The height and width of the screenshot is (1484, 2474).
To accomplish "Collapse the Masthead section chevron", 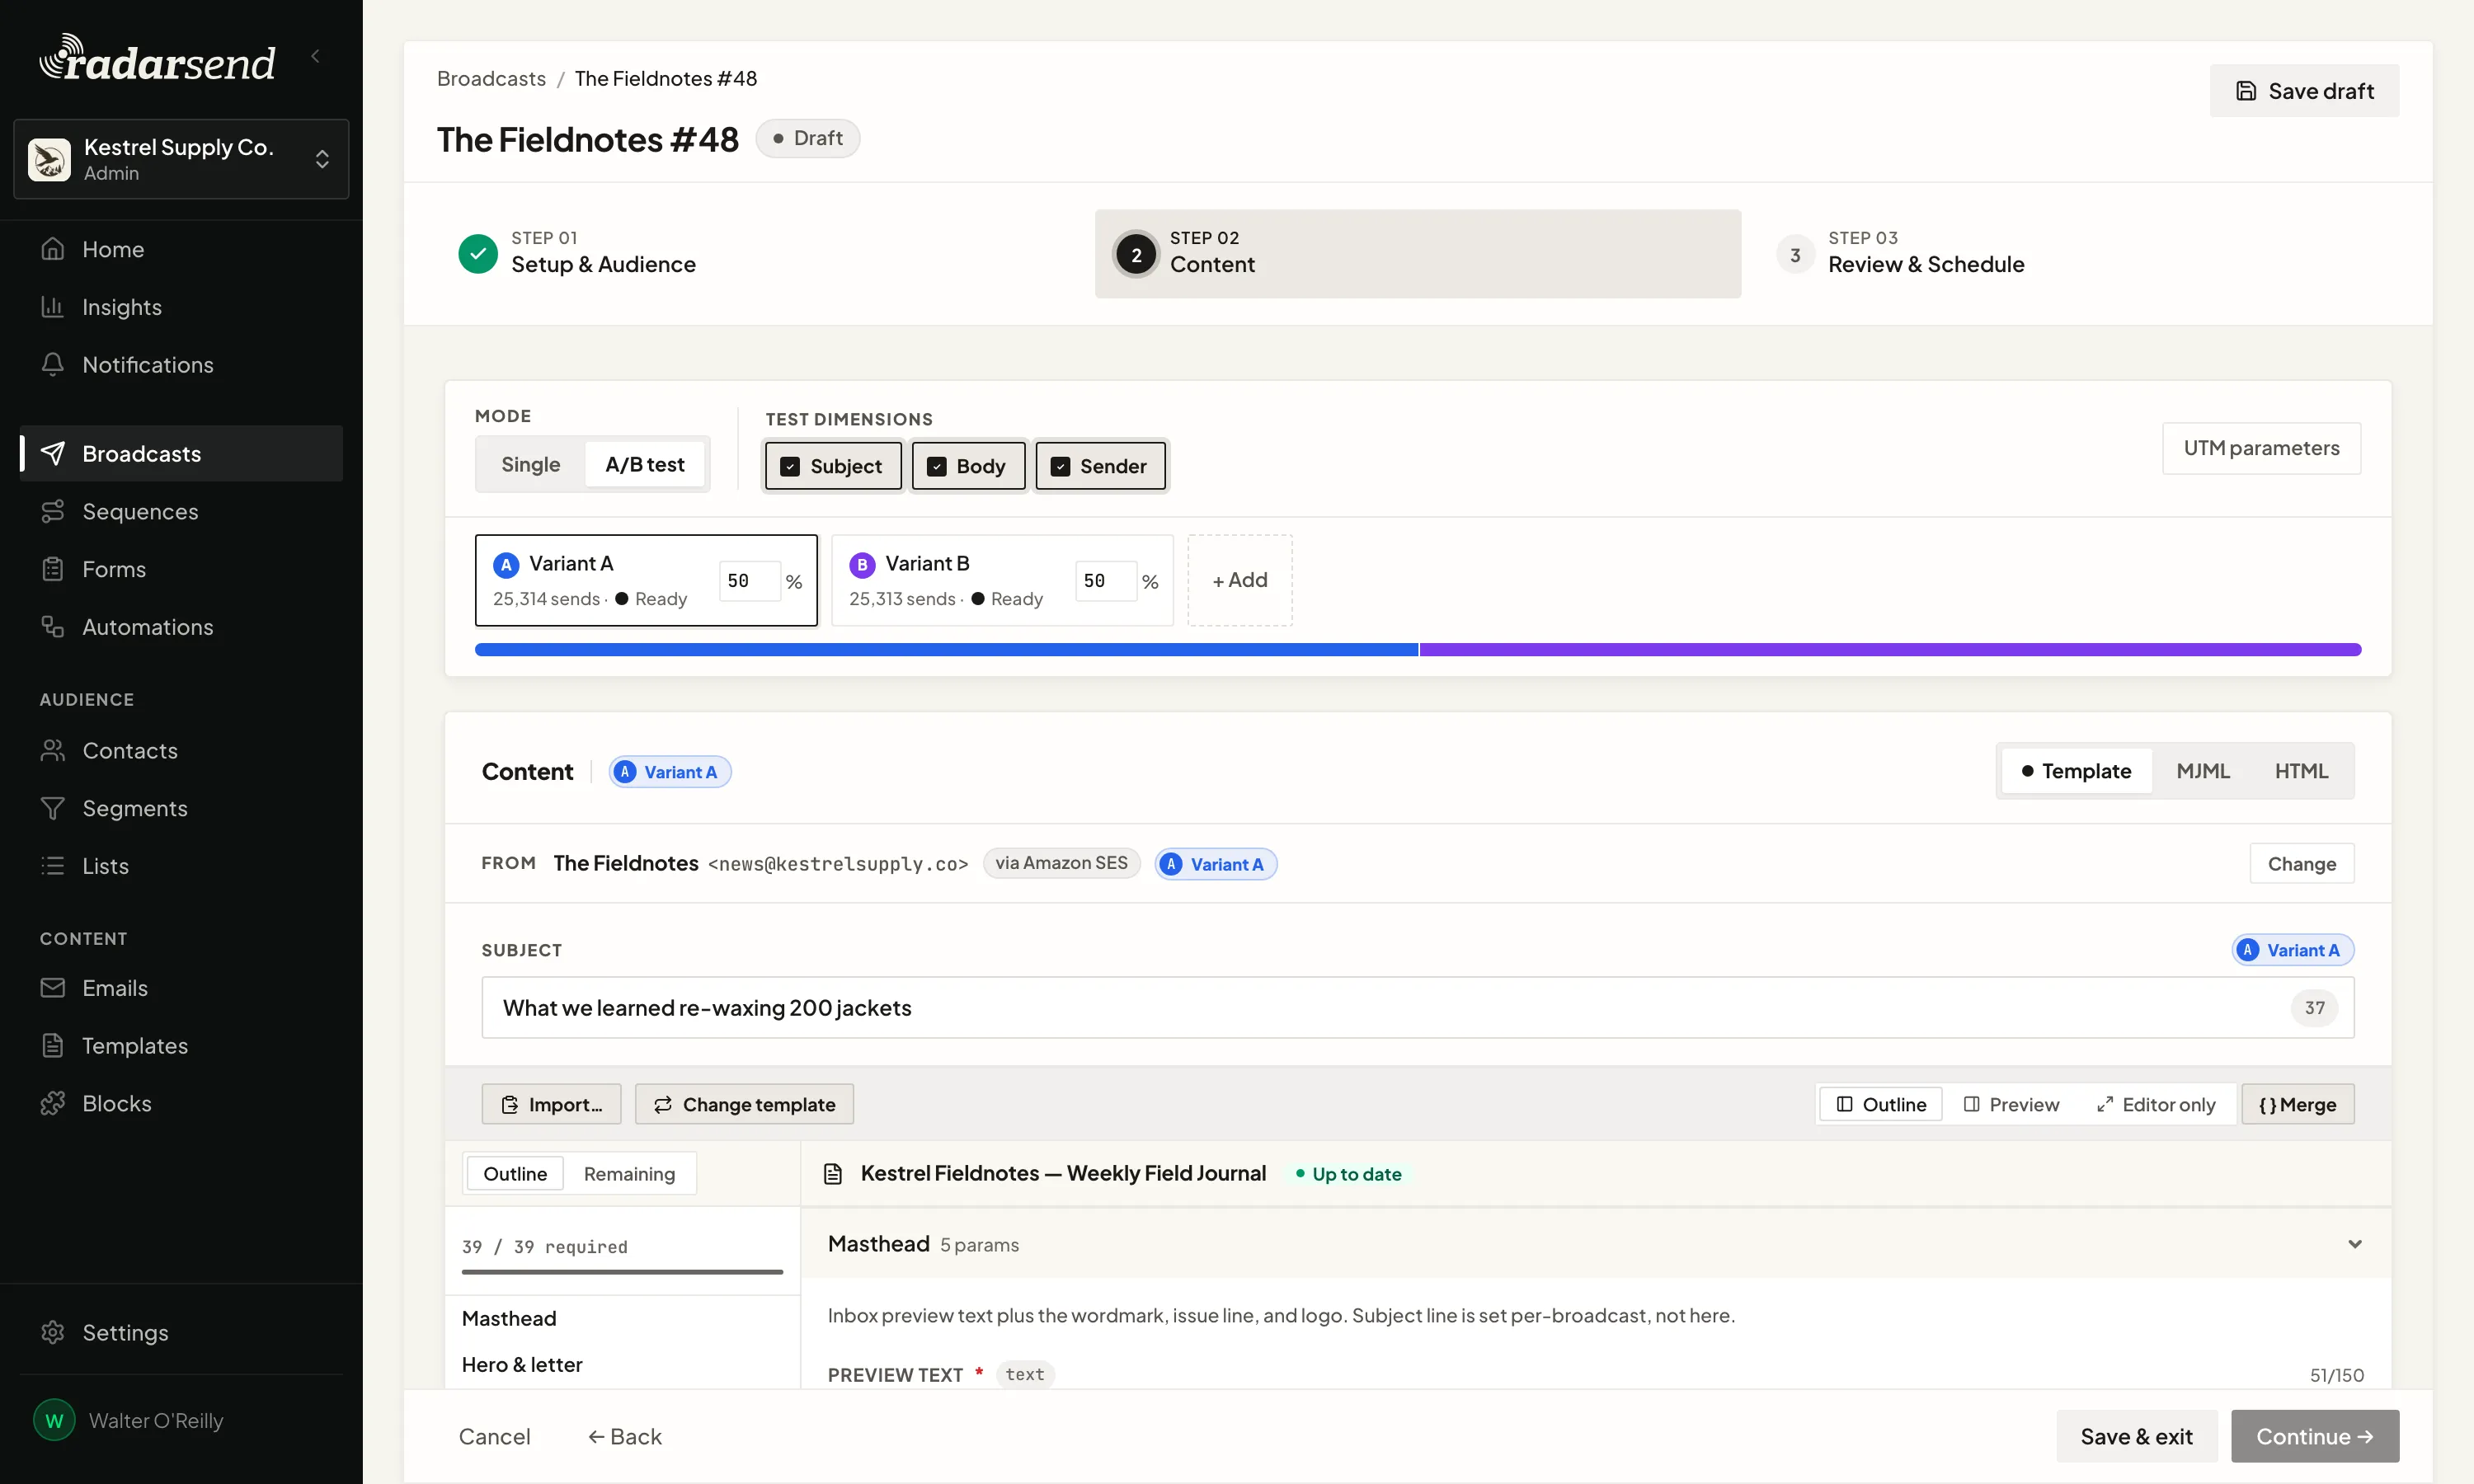I will pos(2355,1245).
